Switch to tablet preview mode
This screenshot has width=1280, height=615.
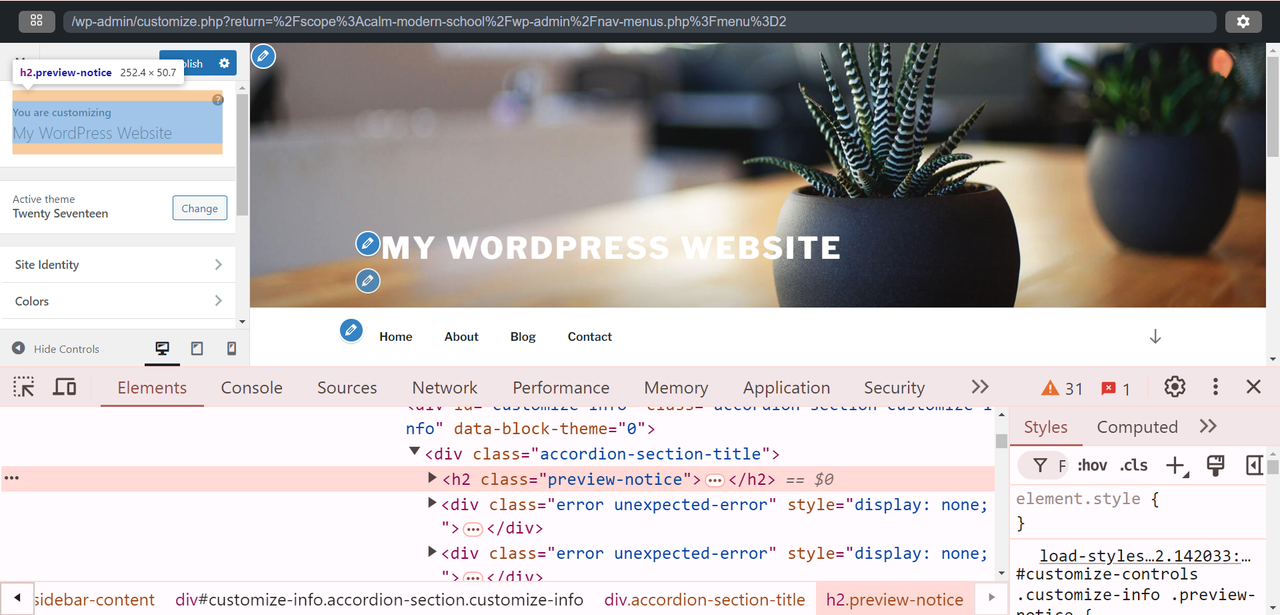197,349
